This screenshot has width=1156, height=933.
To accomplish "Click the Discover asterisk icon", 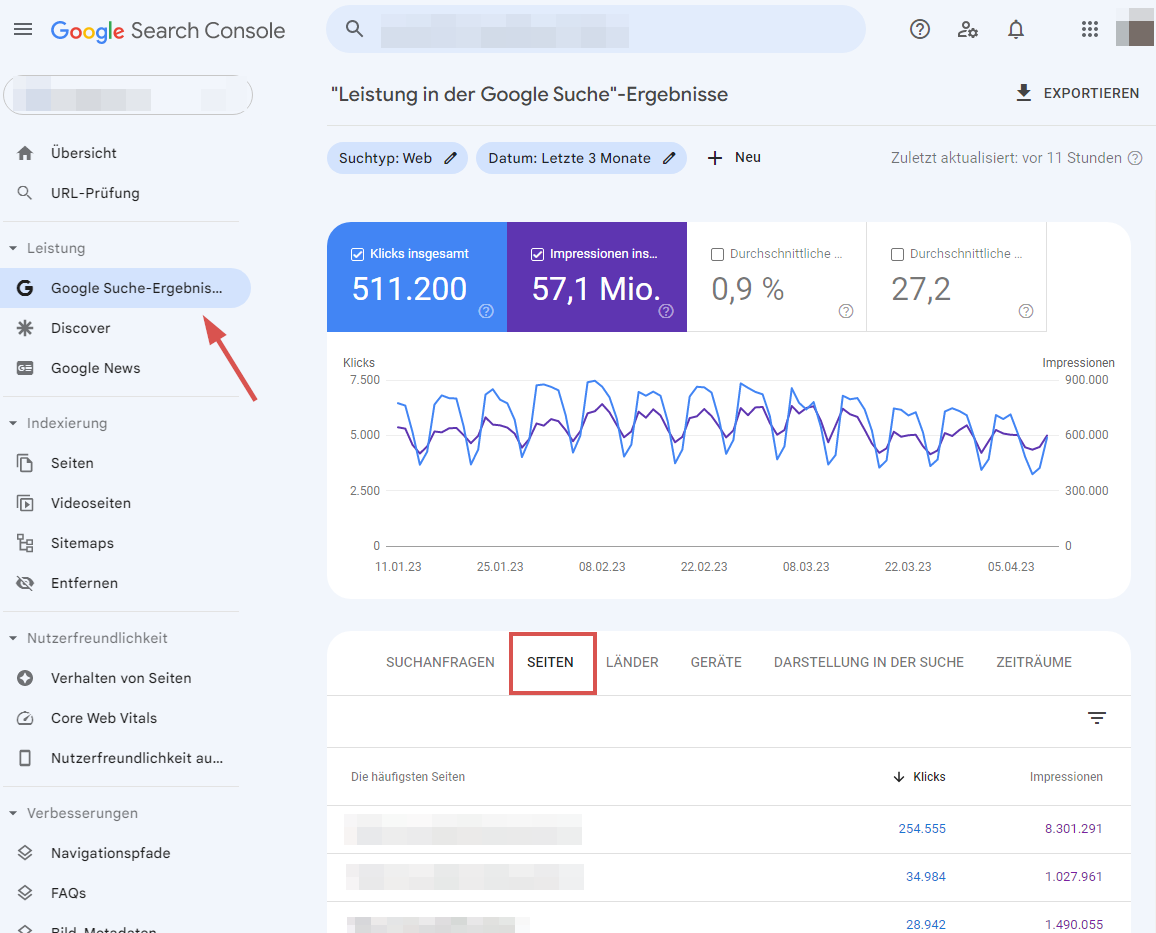I will click(x=25, y=328).
